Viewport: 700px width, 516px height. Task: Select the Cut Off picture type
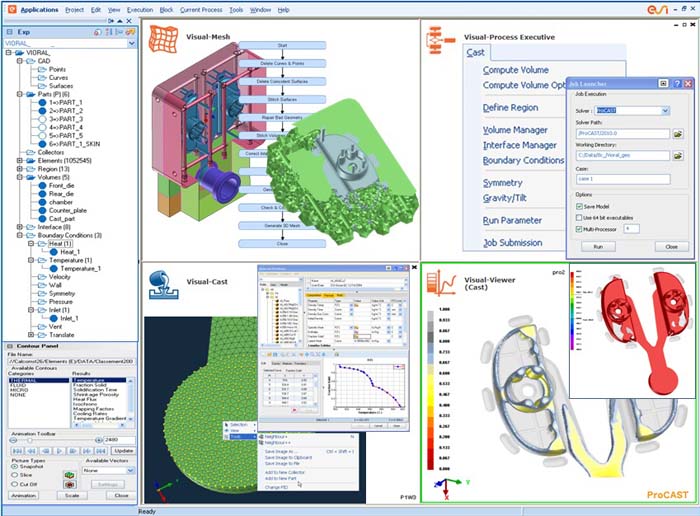click(15, 484)
